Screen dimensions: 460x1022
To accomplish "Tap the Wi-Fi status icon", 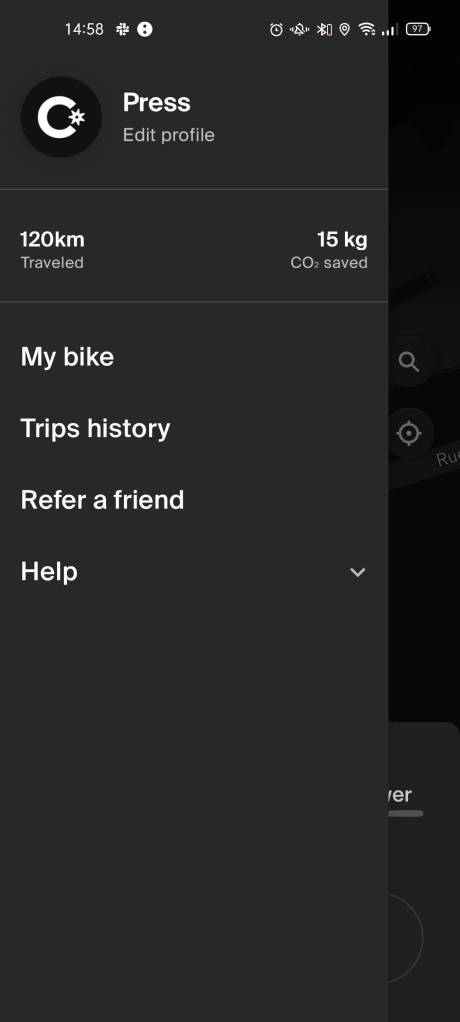I will tap(367, 29).
